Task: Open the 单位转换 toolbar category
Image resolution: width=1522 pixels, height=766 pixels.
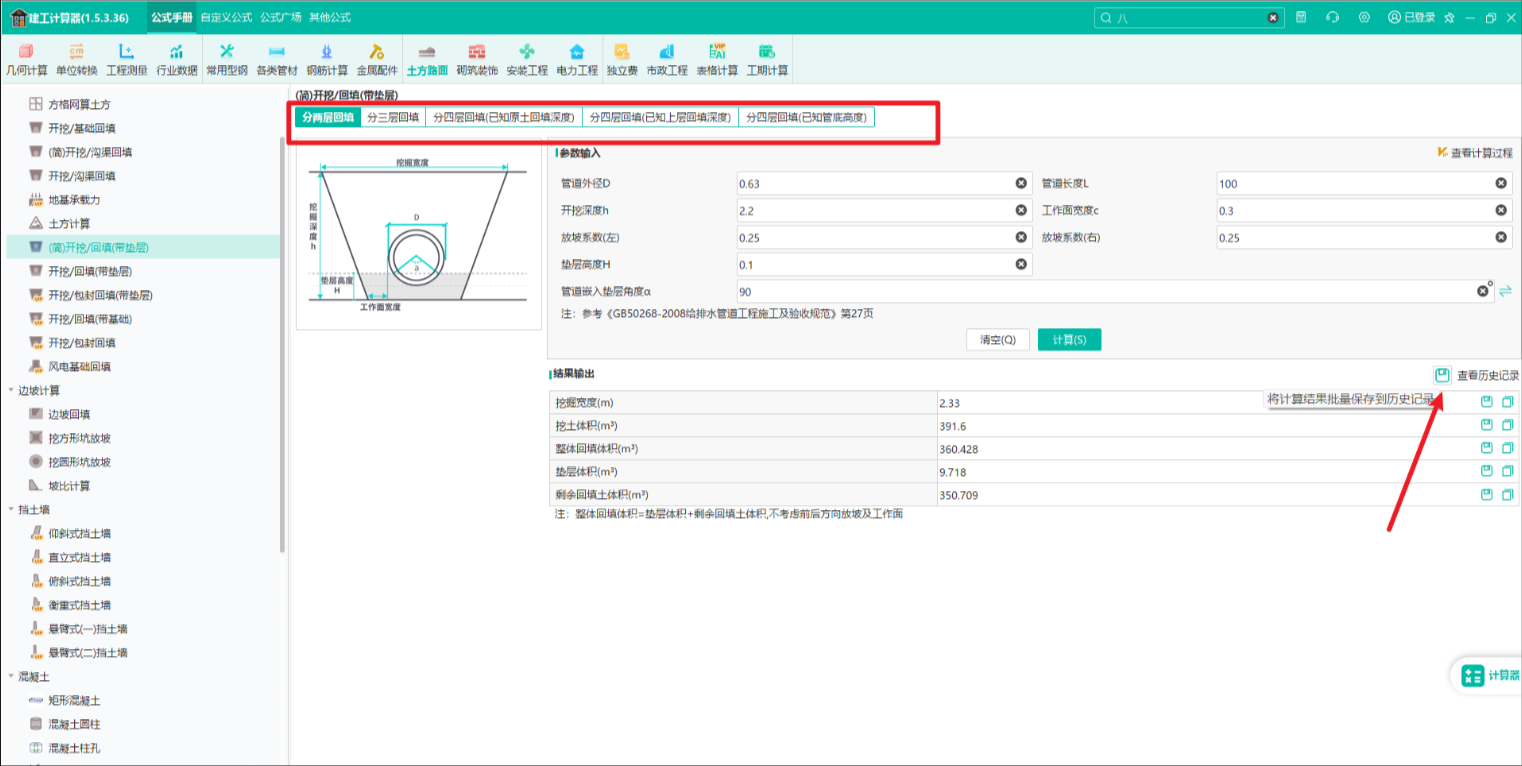Action: click(x=76, y=59)
